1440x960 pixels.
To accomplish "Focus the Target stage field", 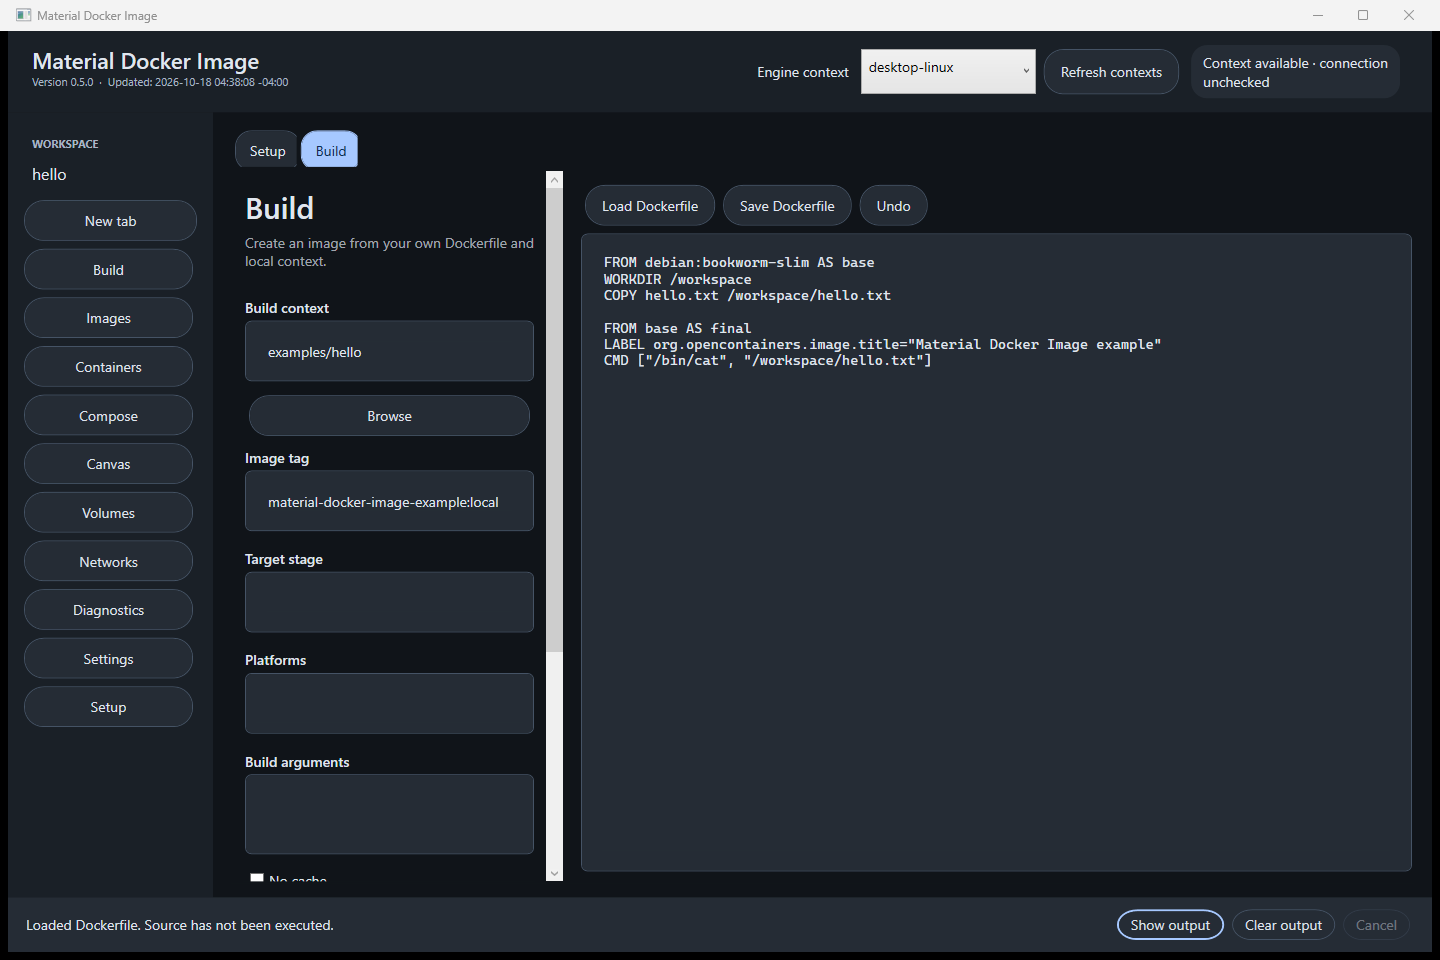I will (x=389, y=602).
